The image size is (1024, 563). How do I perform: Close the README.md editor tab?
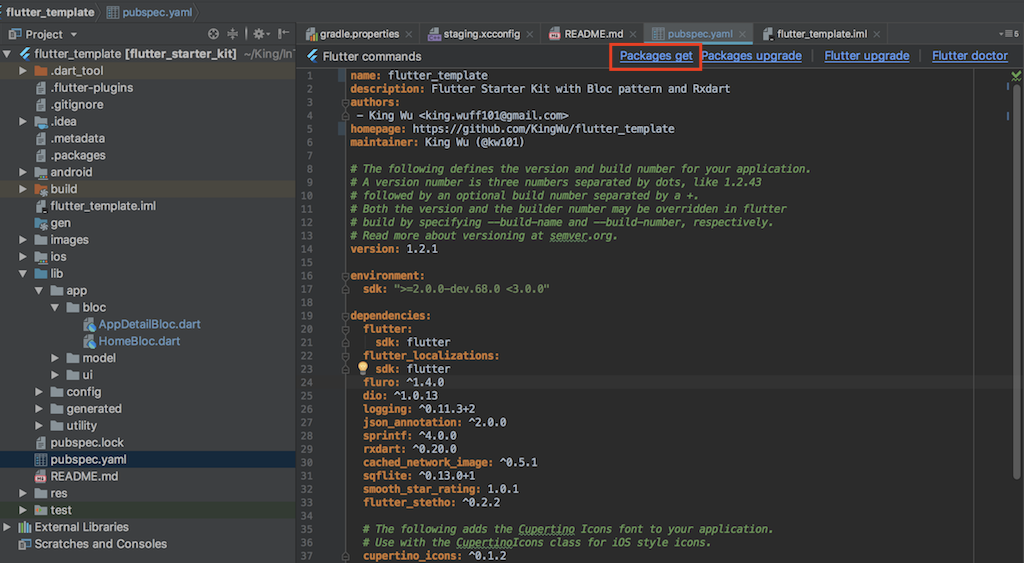[633, 35]
